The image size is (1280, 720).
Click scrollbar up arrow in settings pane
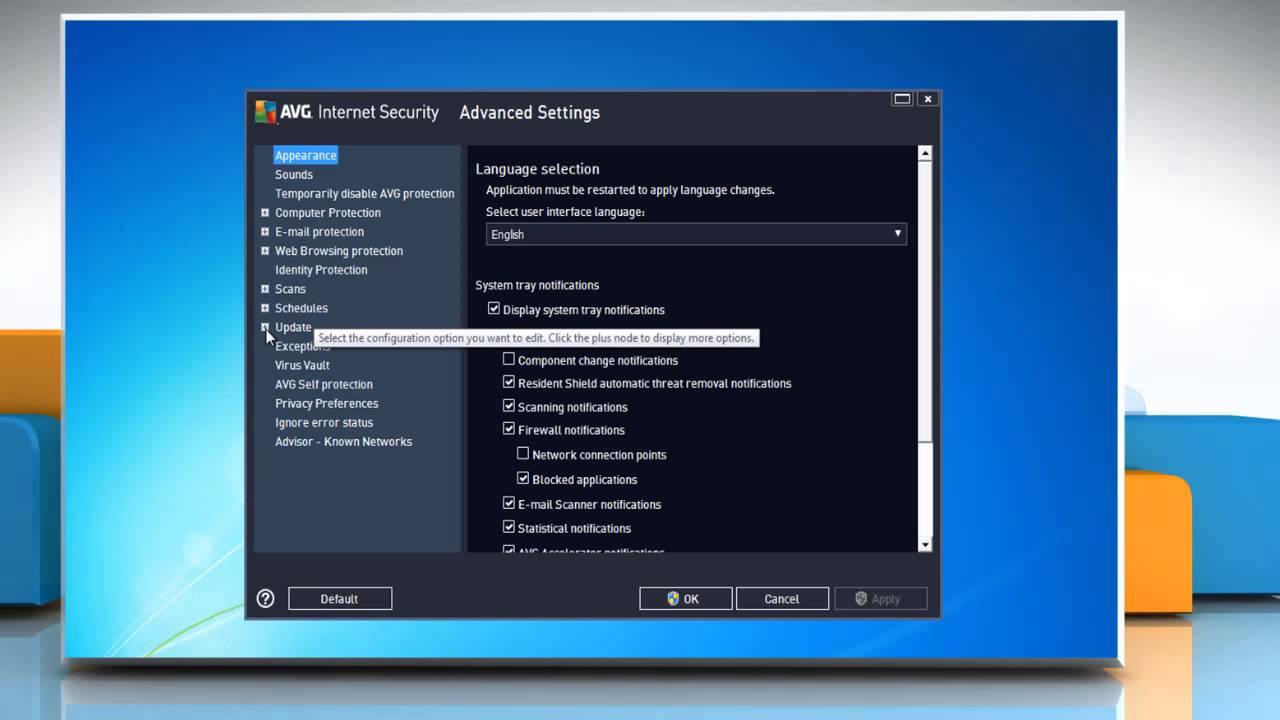click(x=925, y=154)
